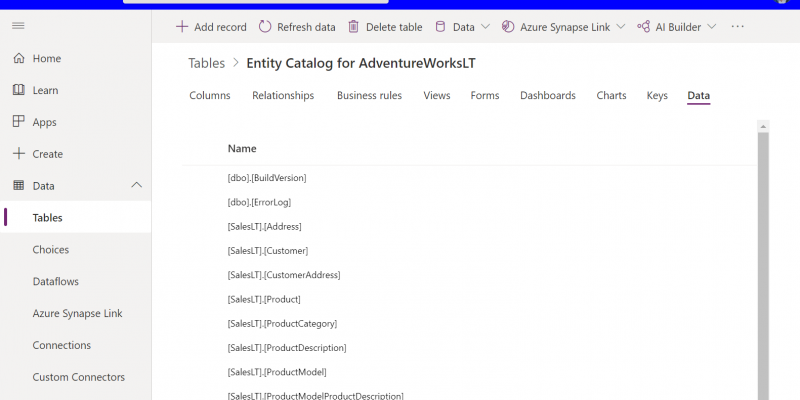Screen dimensions: 800x400
Task: Click the scrollbar up arrow
Action: 763,127
